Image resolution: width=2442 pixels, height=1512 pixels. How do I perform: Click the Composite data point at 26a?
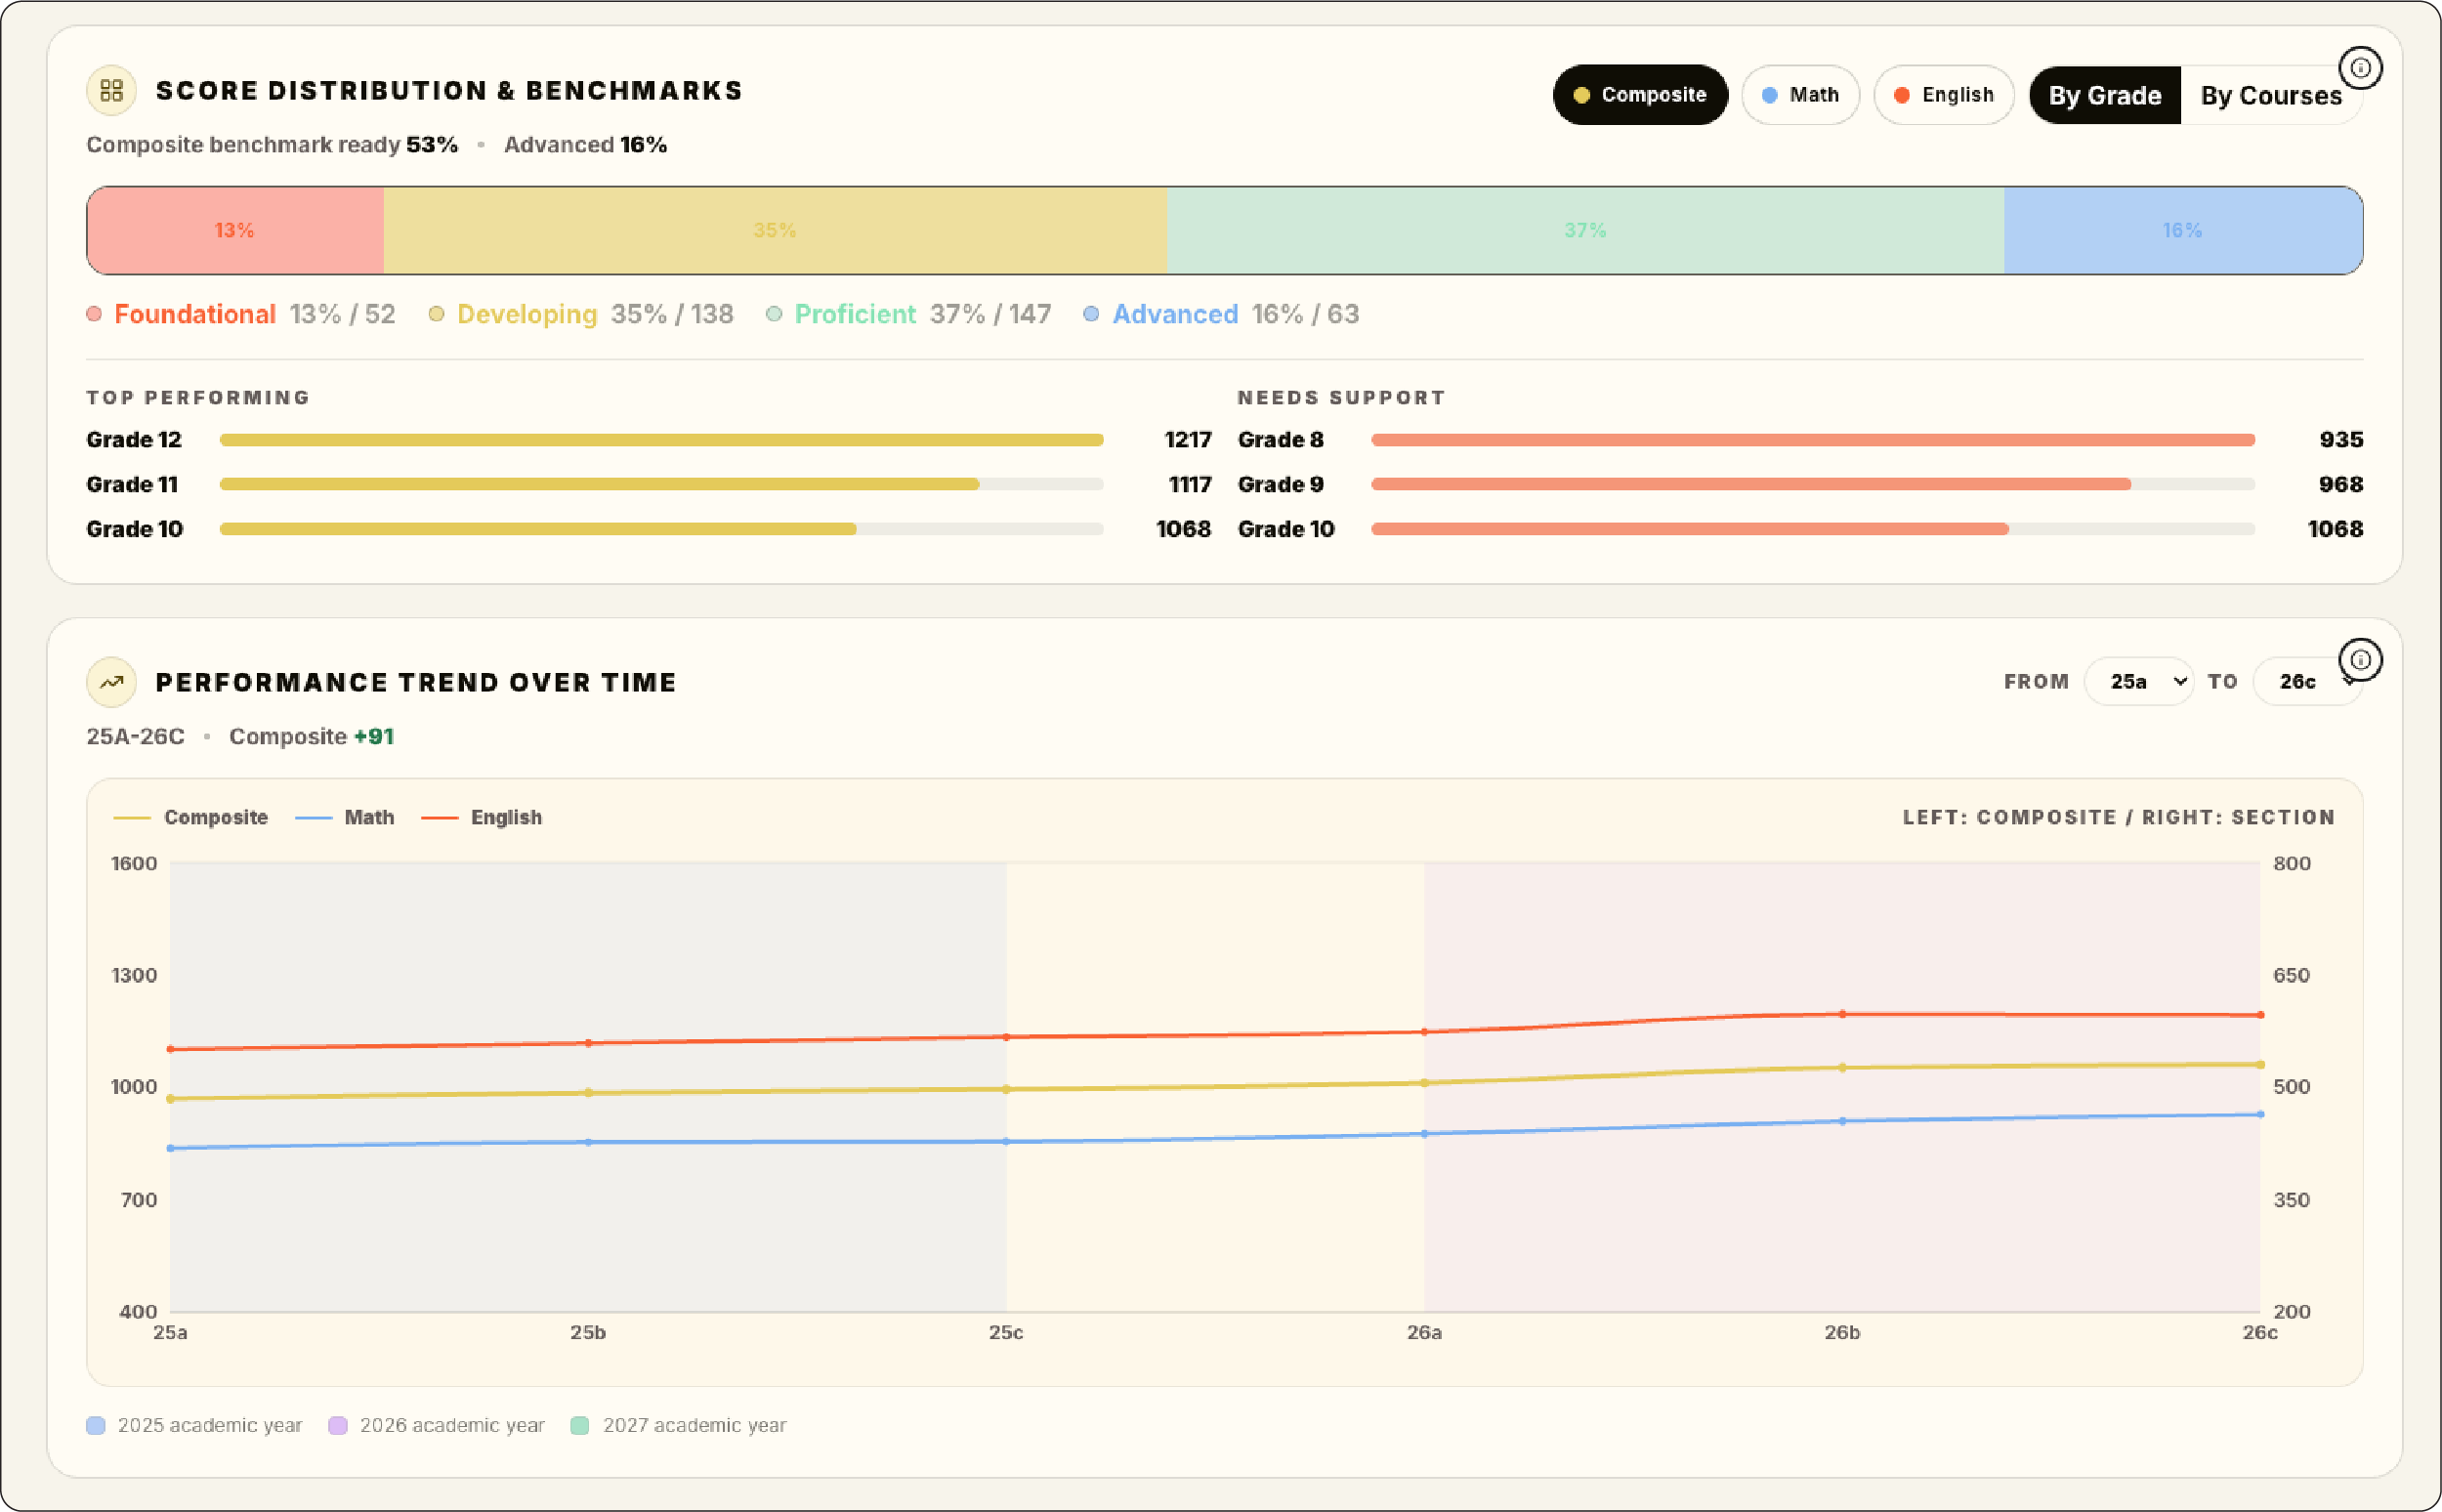click(1424, 1083)
